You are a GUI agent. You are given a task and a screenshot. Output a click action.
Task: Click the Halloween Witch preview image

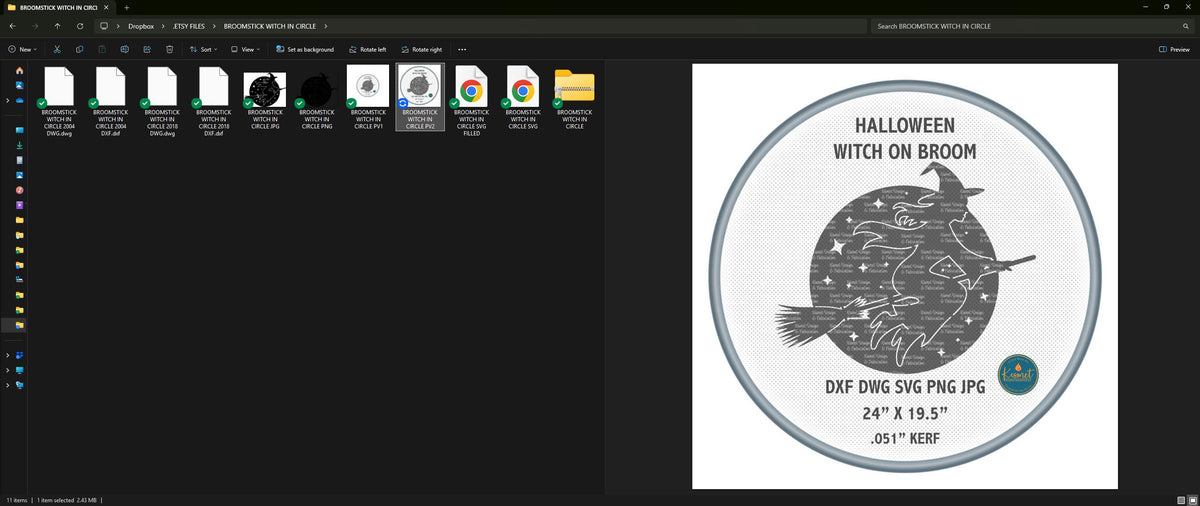[905, 277]
